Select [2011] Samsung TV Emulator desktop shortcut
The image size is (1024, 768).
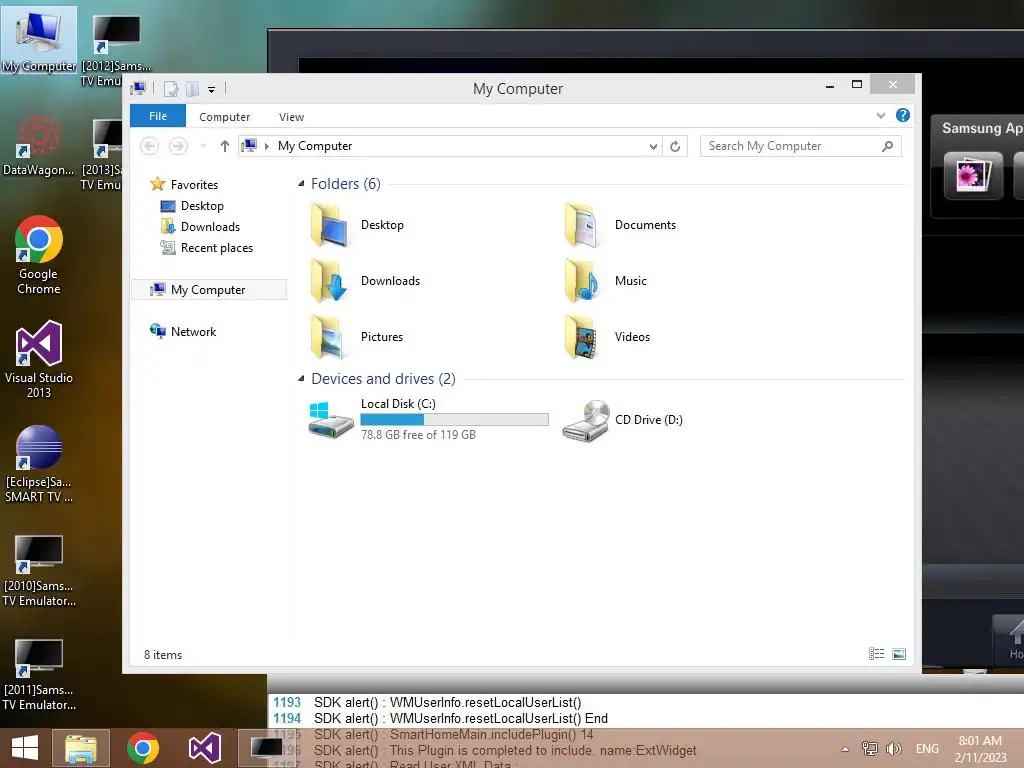(x=39, y=675)
